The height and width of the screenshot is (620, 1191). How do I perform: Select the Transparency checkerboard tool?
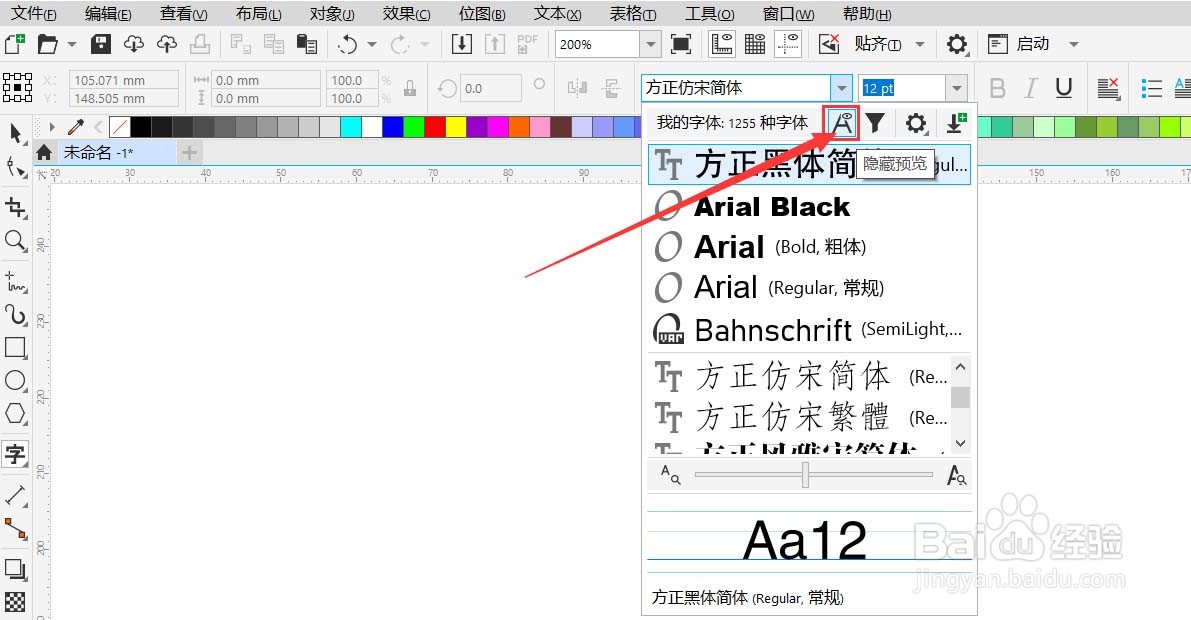[x=15, y=602]
